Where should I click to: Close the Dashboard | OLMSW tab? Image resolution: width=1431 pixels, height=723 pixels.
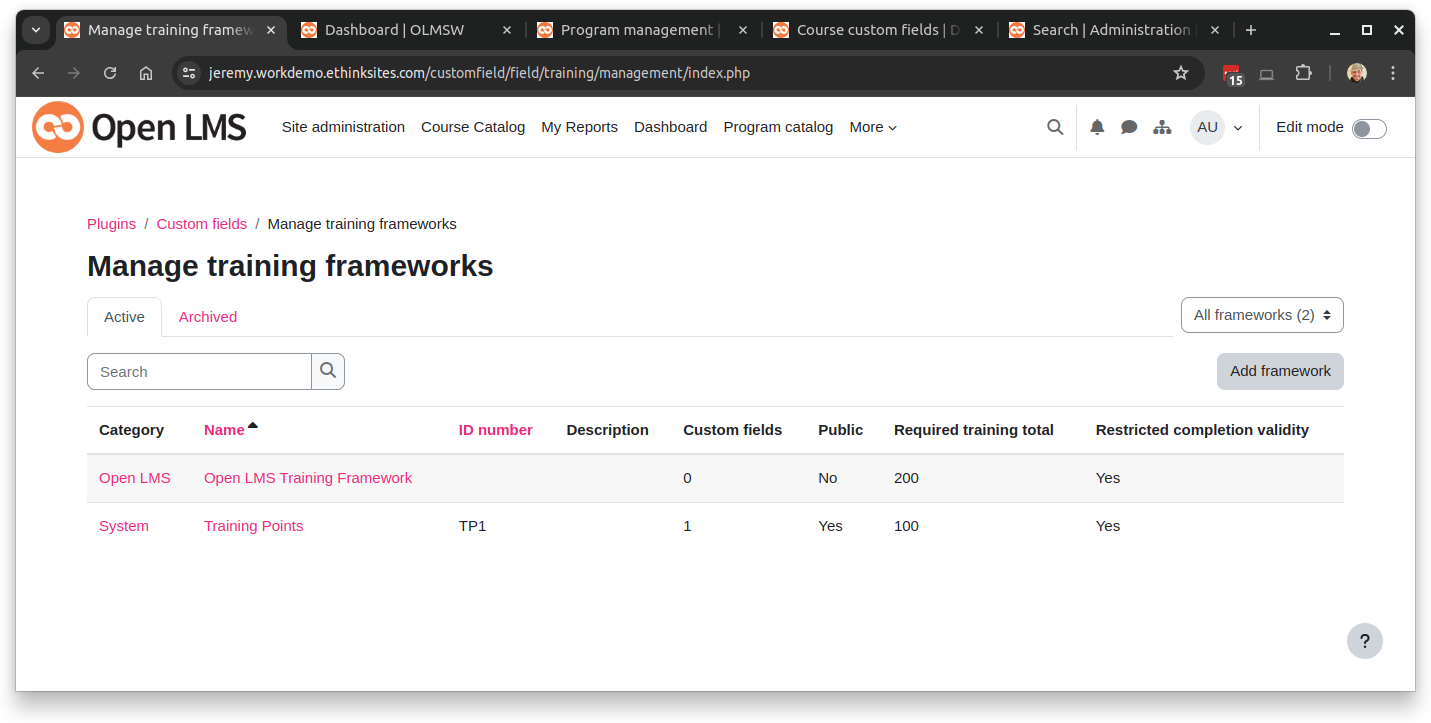[x=507, y=30]
